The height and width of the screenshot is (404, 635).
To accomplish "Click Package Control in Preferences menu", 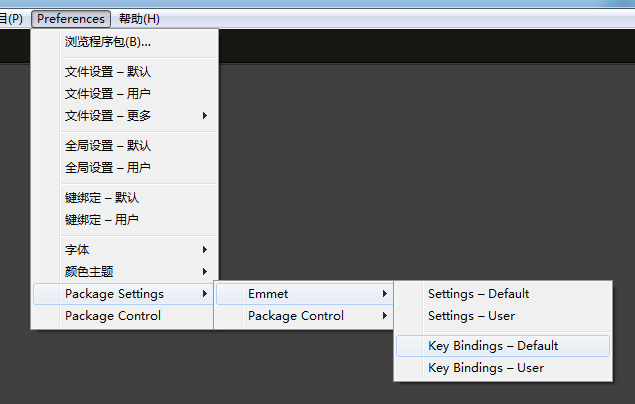I will tap(113, 316).
